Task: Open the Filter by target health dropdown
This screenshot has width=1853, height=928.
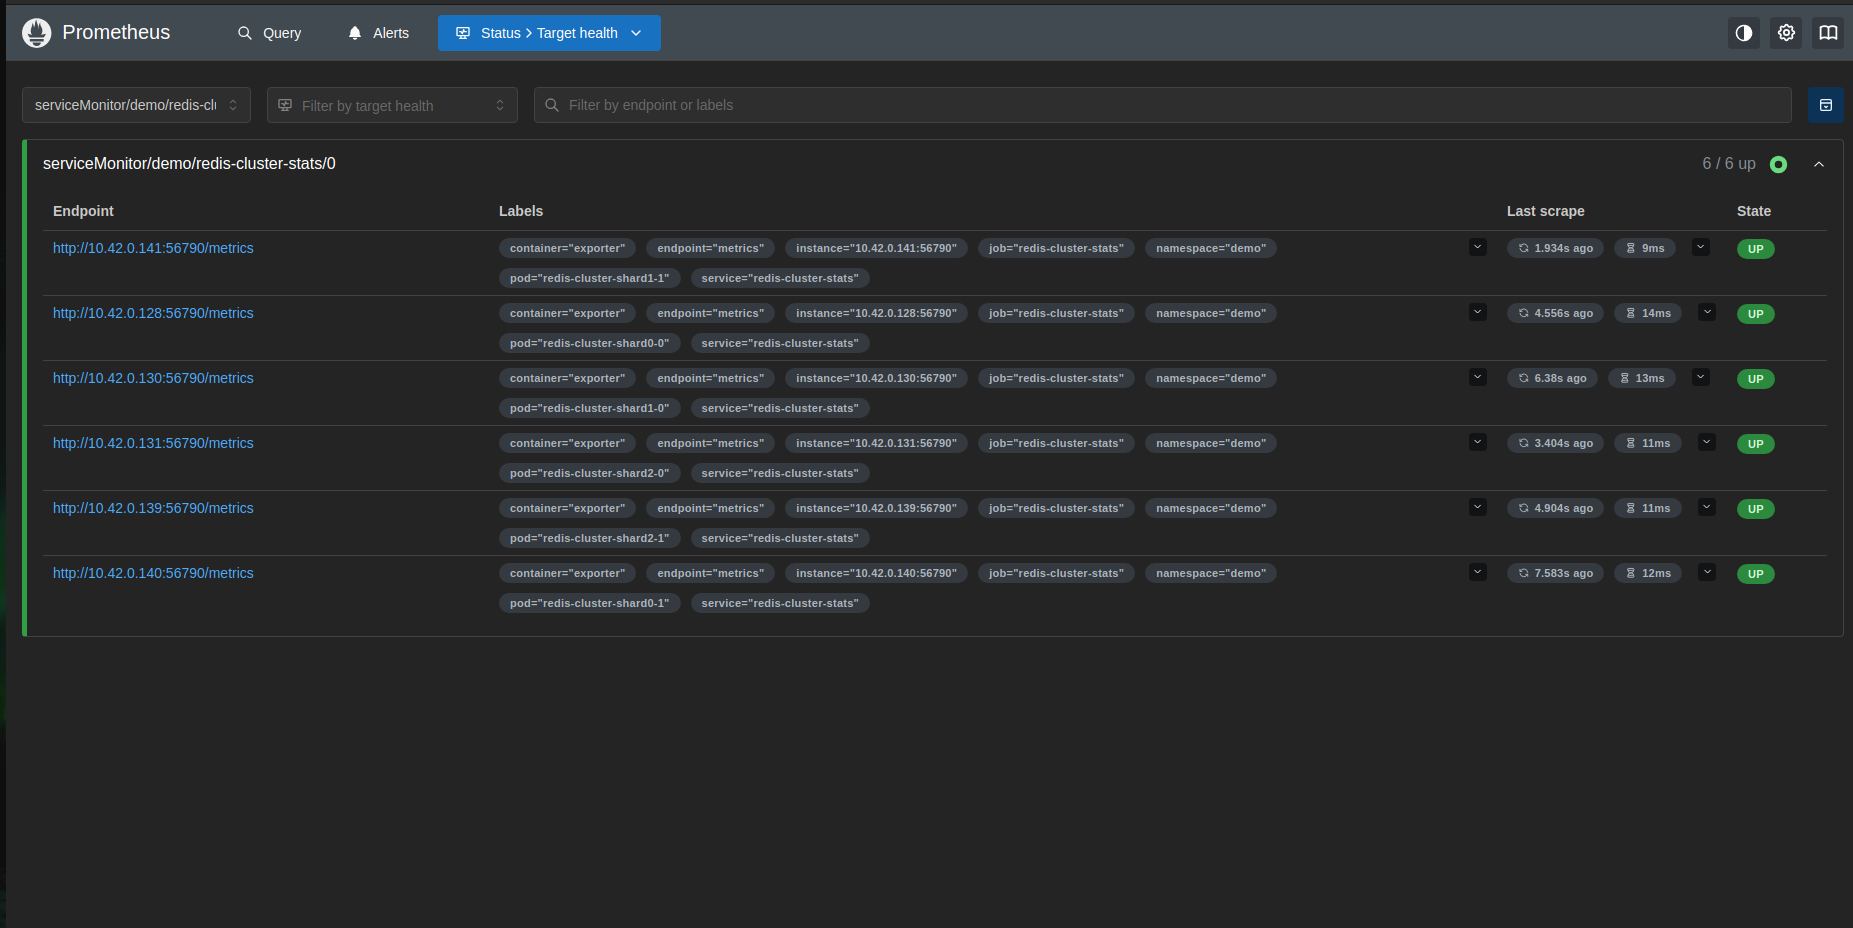Action: (392, 105)
